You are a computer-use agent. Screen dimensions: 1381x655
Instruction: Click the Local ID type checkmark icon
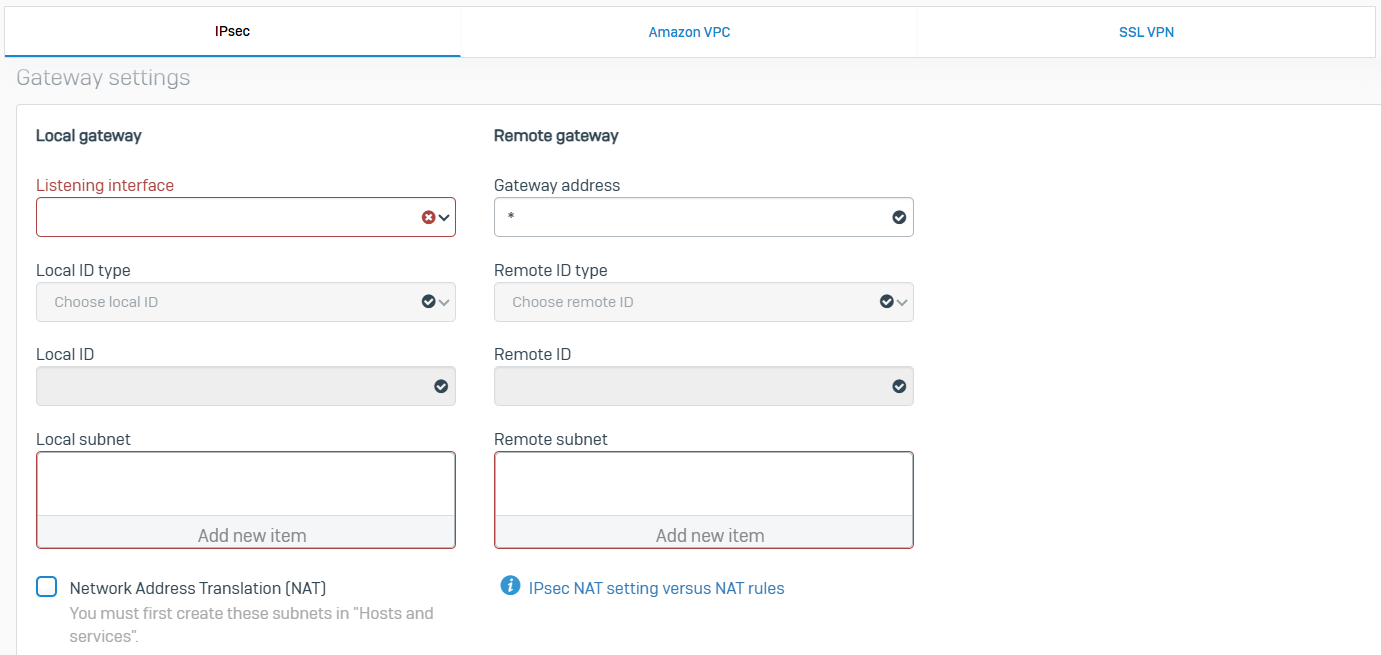428,301
